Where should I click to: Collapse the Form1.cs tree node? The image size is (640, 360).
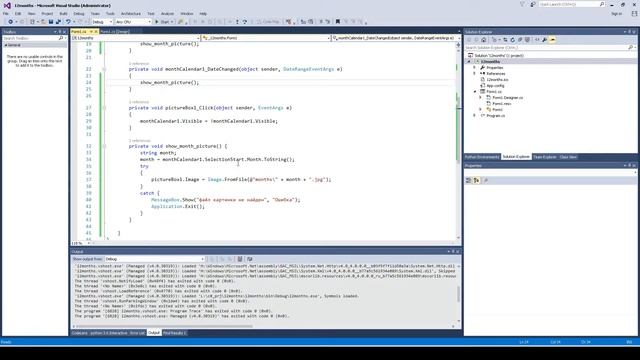[475, 92]
